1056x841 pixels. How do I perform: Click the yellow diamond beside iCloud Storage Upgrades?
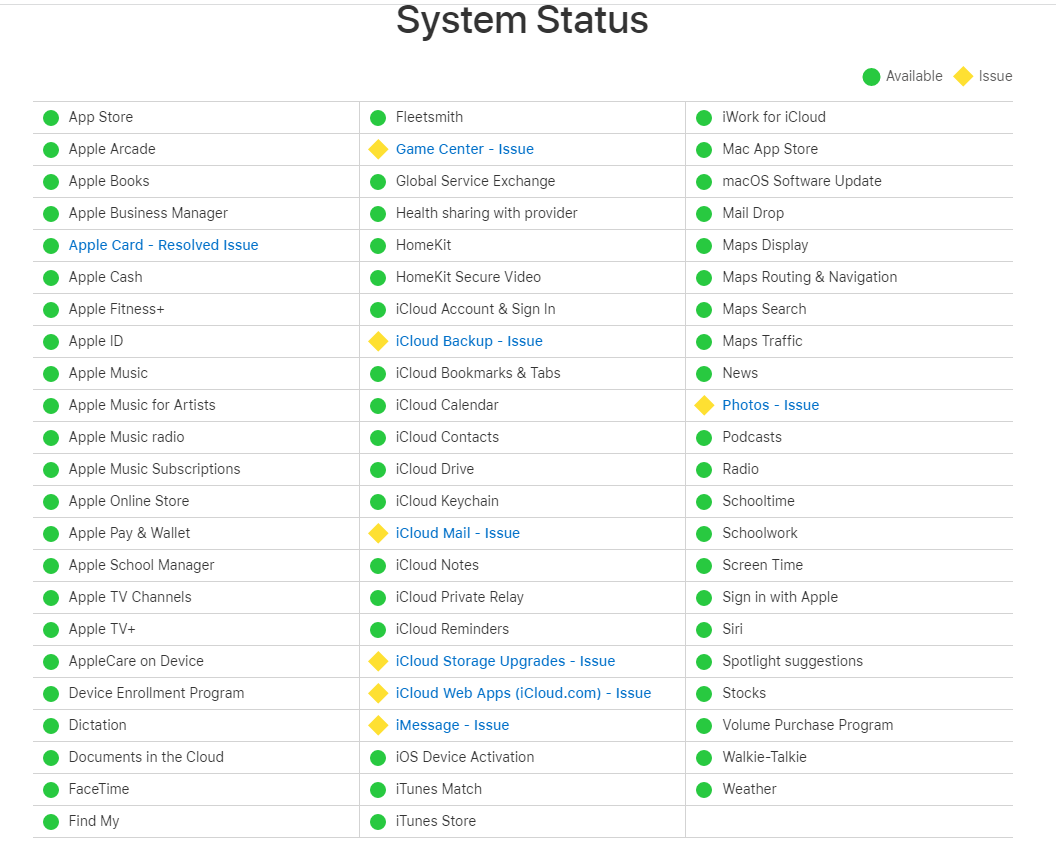tap(378, 661)
